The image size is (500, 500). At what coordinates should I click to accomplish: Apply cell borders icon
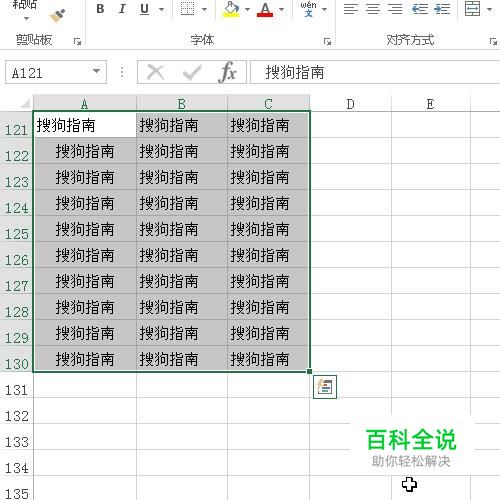tap(187, 9)
